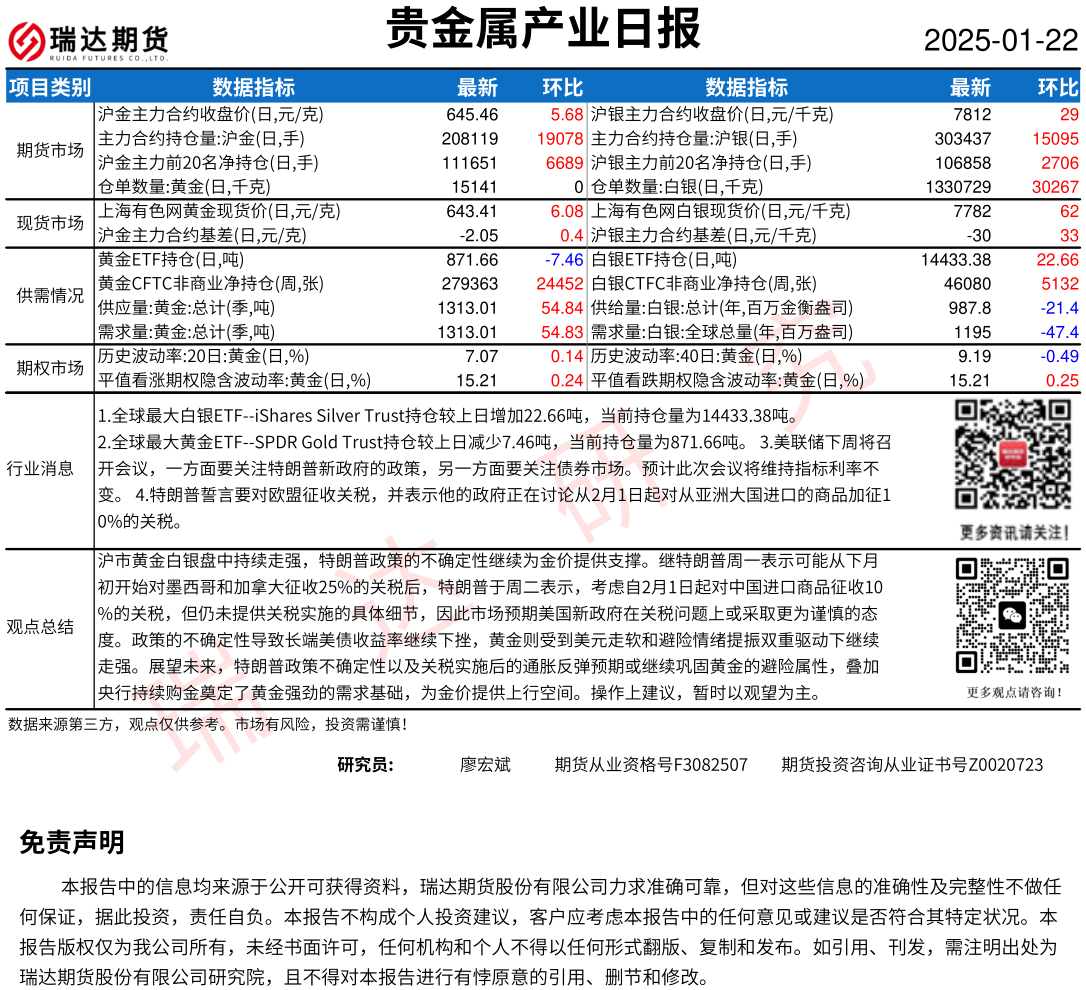Select the 现货市场 category cell
The height and width of the screenshot is (990, 1086).
click(x=49, y=223)
